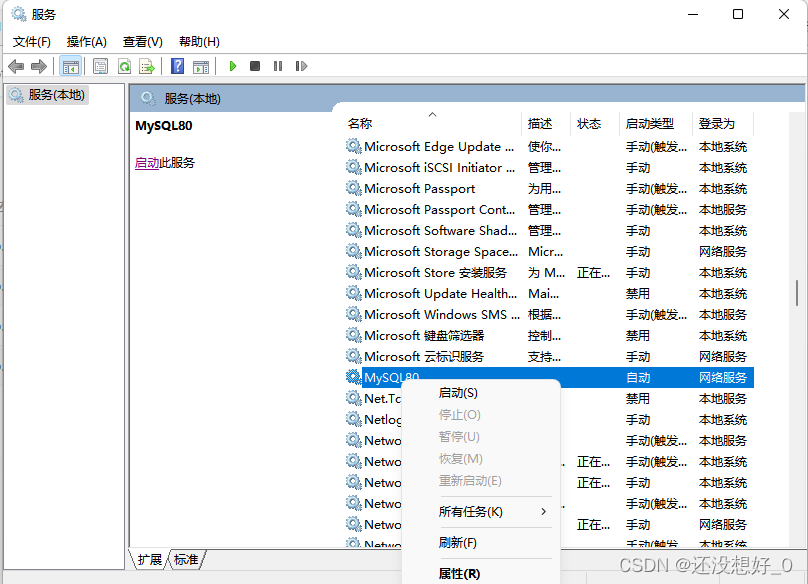Open the blue Help question-mark icon

click(x=177, y=66)
